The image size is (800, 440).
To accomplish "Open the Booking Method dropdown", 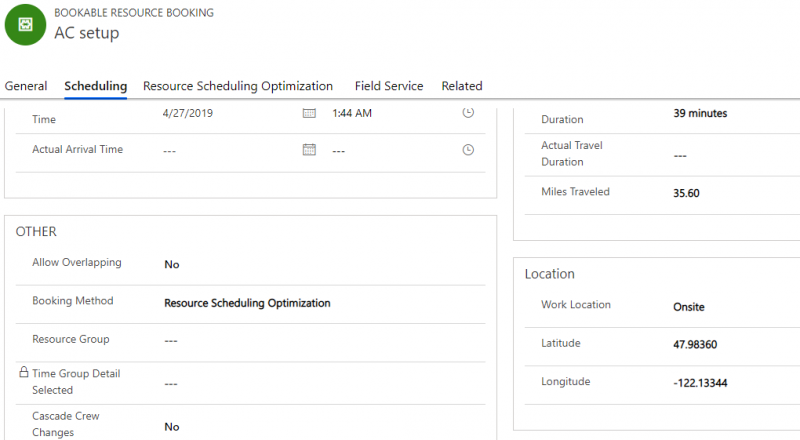I will 247,303.
